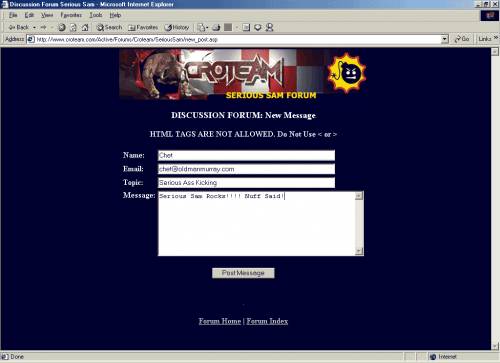The width and height of the screenshot is (500, 363).
Task: Expand the Links toolbar chevron
Action: point(496,38)
